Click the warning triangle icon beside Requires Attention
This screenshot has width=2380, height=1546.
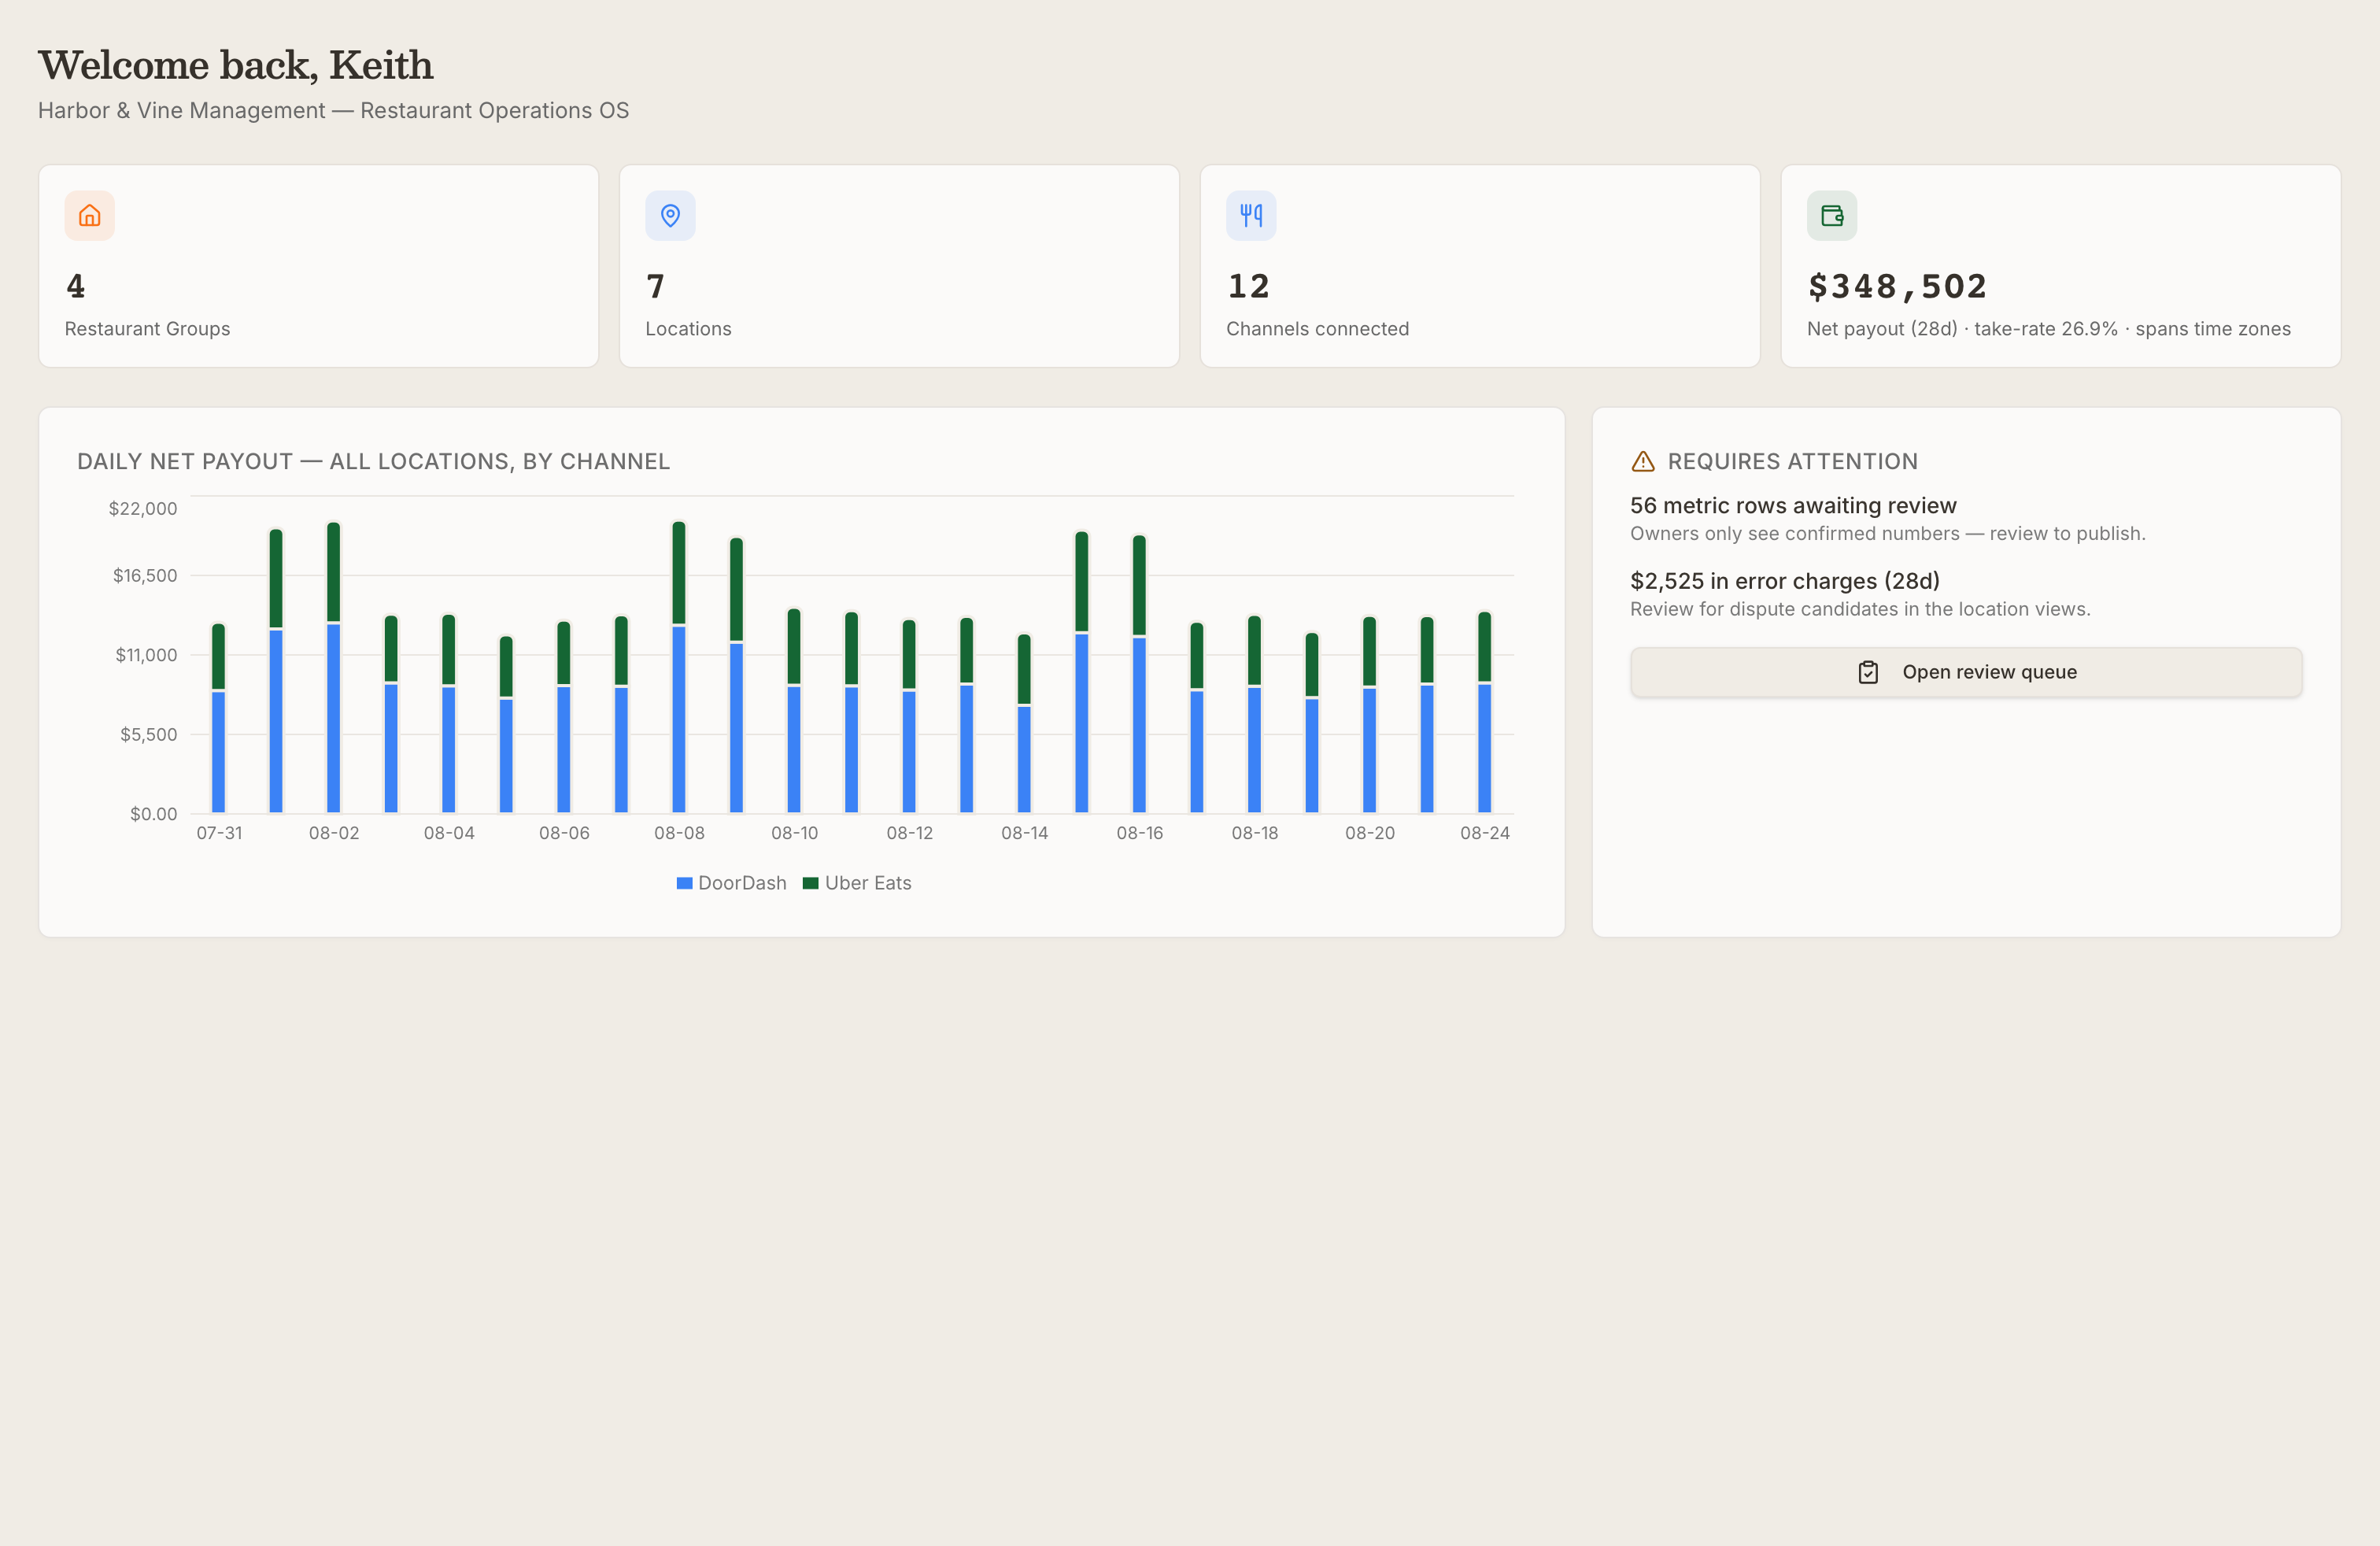coord(1643,461)
